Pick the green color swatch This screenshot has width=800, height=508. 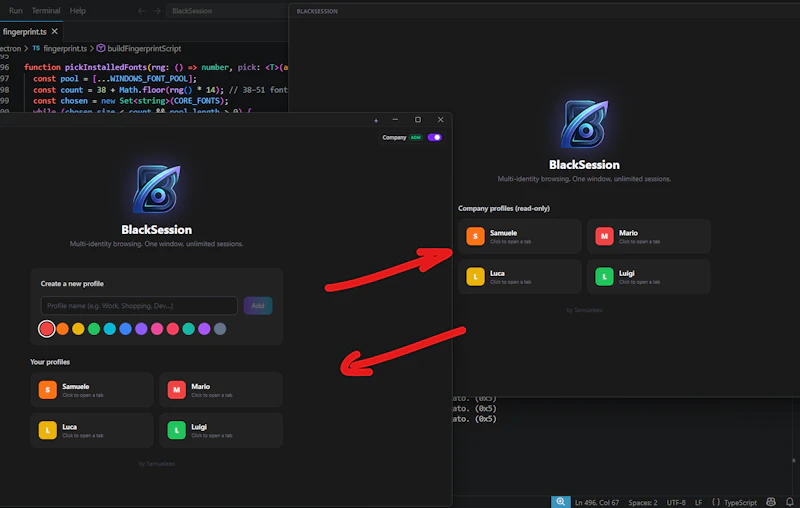[94, 329]
